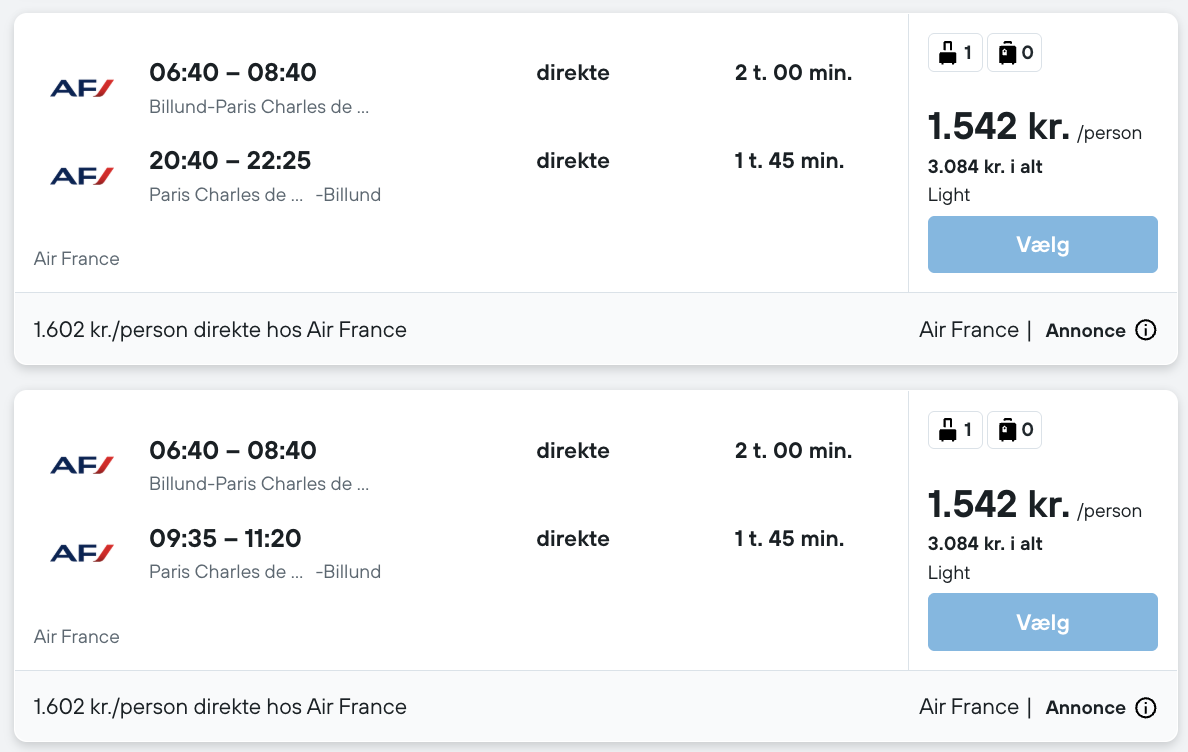
Task: Click the 1.542 kr. price in the first card
Action: point(999,127)
